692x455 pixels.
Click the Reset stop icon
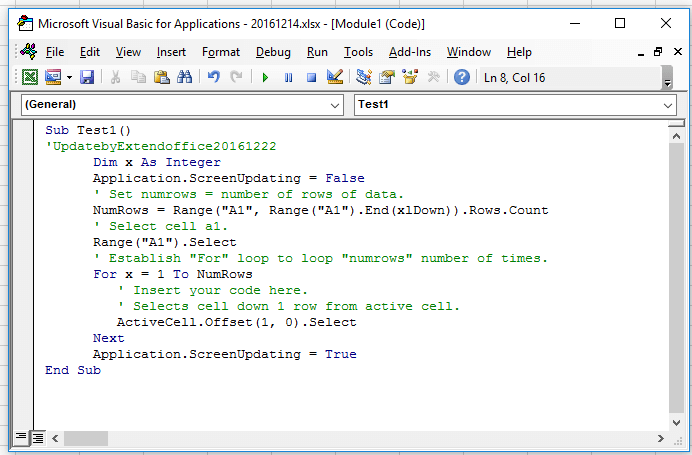coord(311,77)
